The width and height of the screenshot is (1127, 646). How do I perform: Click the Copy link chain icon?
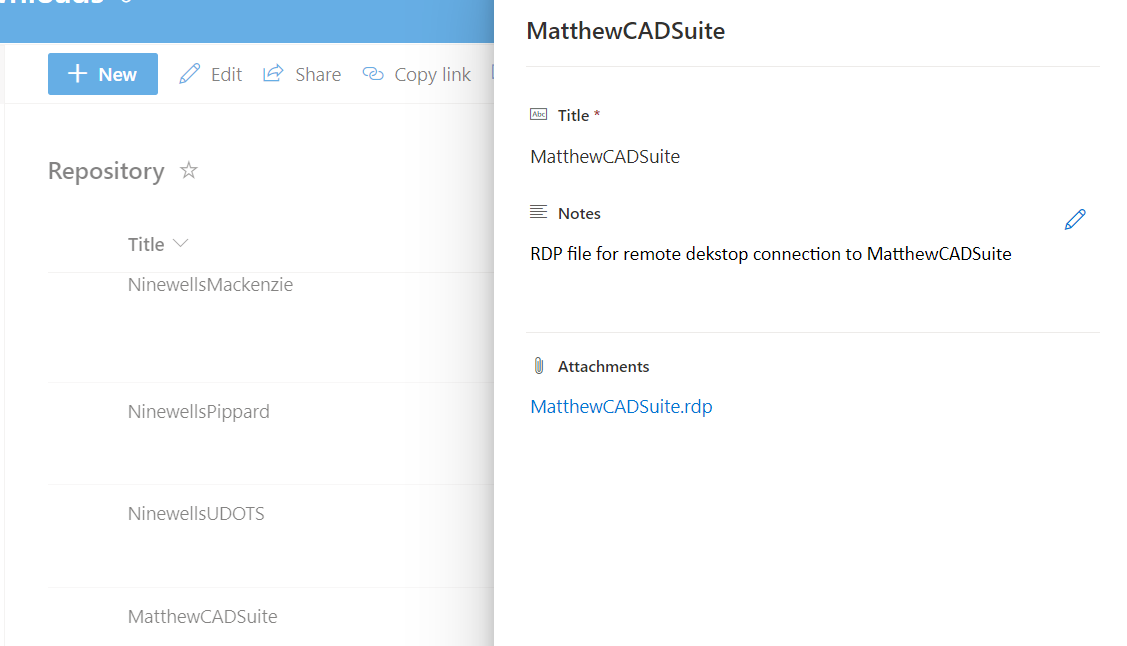click(373, 74)
